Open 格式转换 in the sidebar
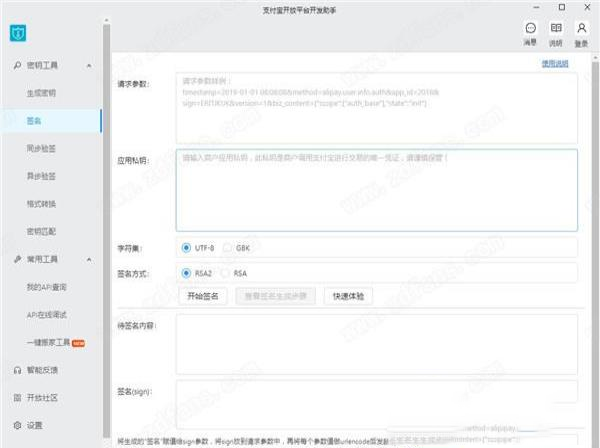Viewport: 600px width, 448px height. pos(41,204)
